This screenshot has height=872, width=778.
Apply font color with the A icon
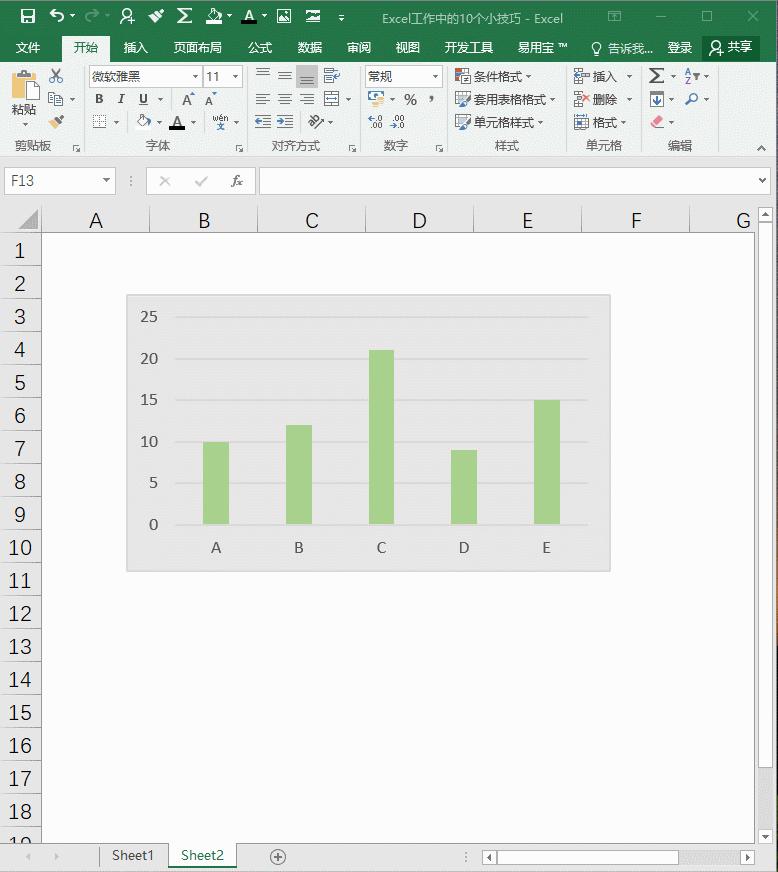(177, 122)
